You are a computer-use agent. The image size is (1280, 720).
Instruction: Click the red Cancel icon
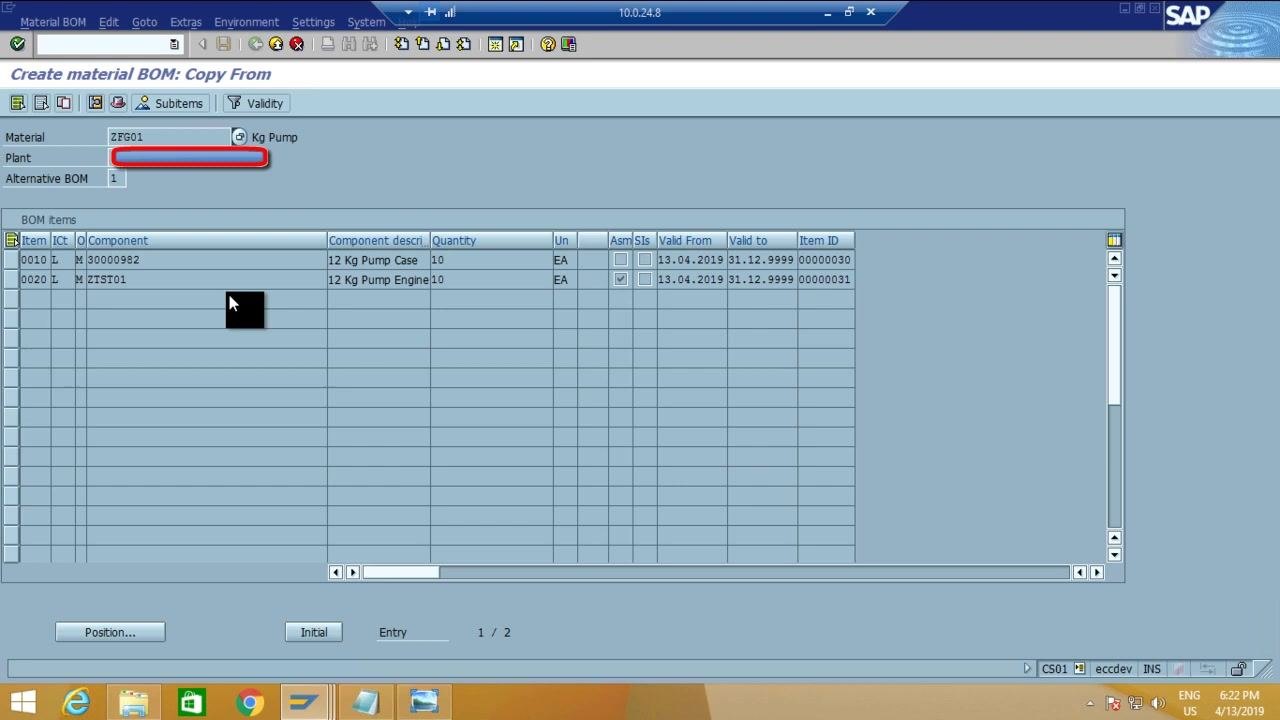coord(297,44)
